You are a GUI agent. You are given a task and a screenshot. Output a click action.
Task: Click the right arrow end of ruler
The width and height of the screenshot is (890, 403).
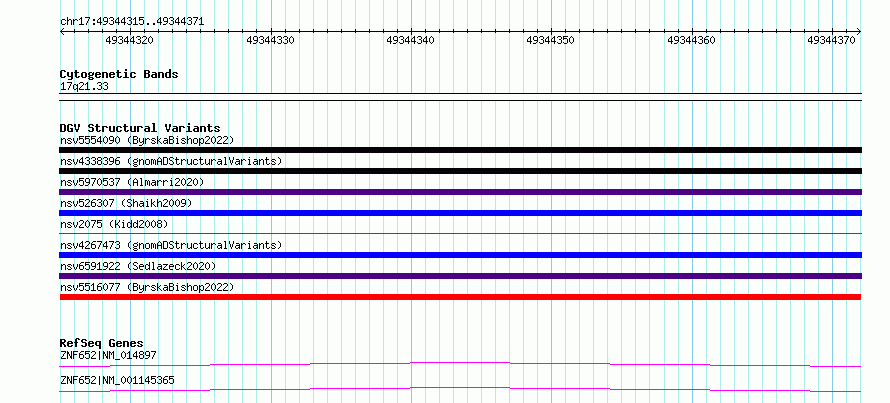coord(858,31)
